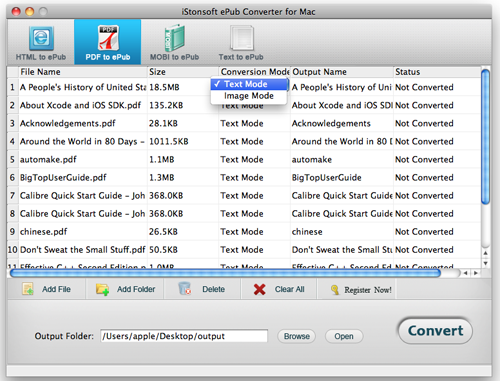The width and height of the screenshot is (500, 381).
Task: Click the horizontal scroll left arrow
Action: point(465,273)
